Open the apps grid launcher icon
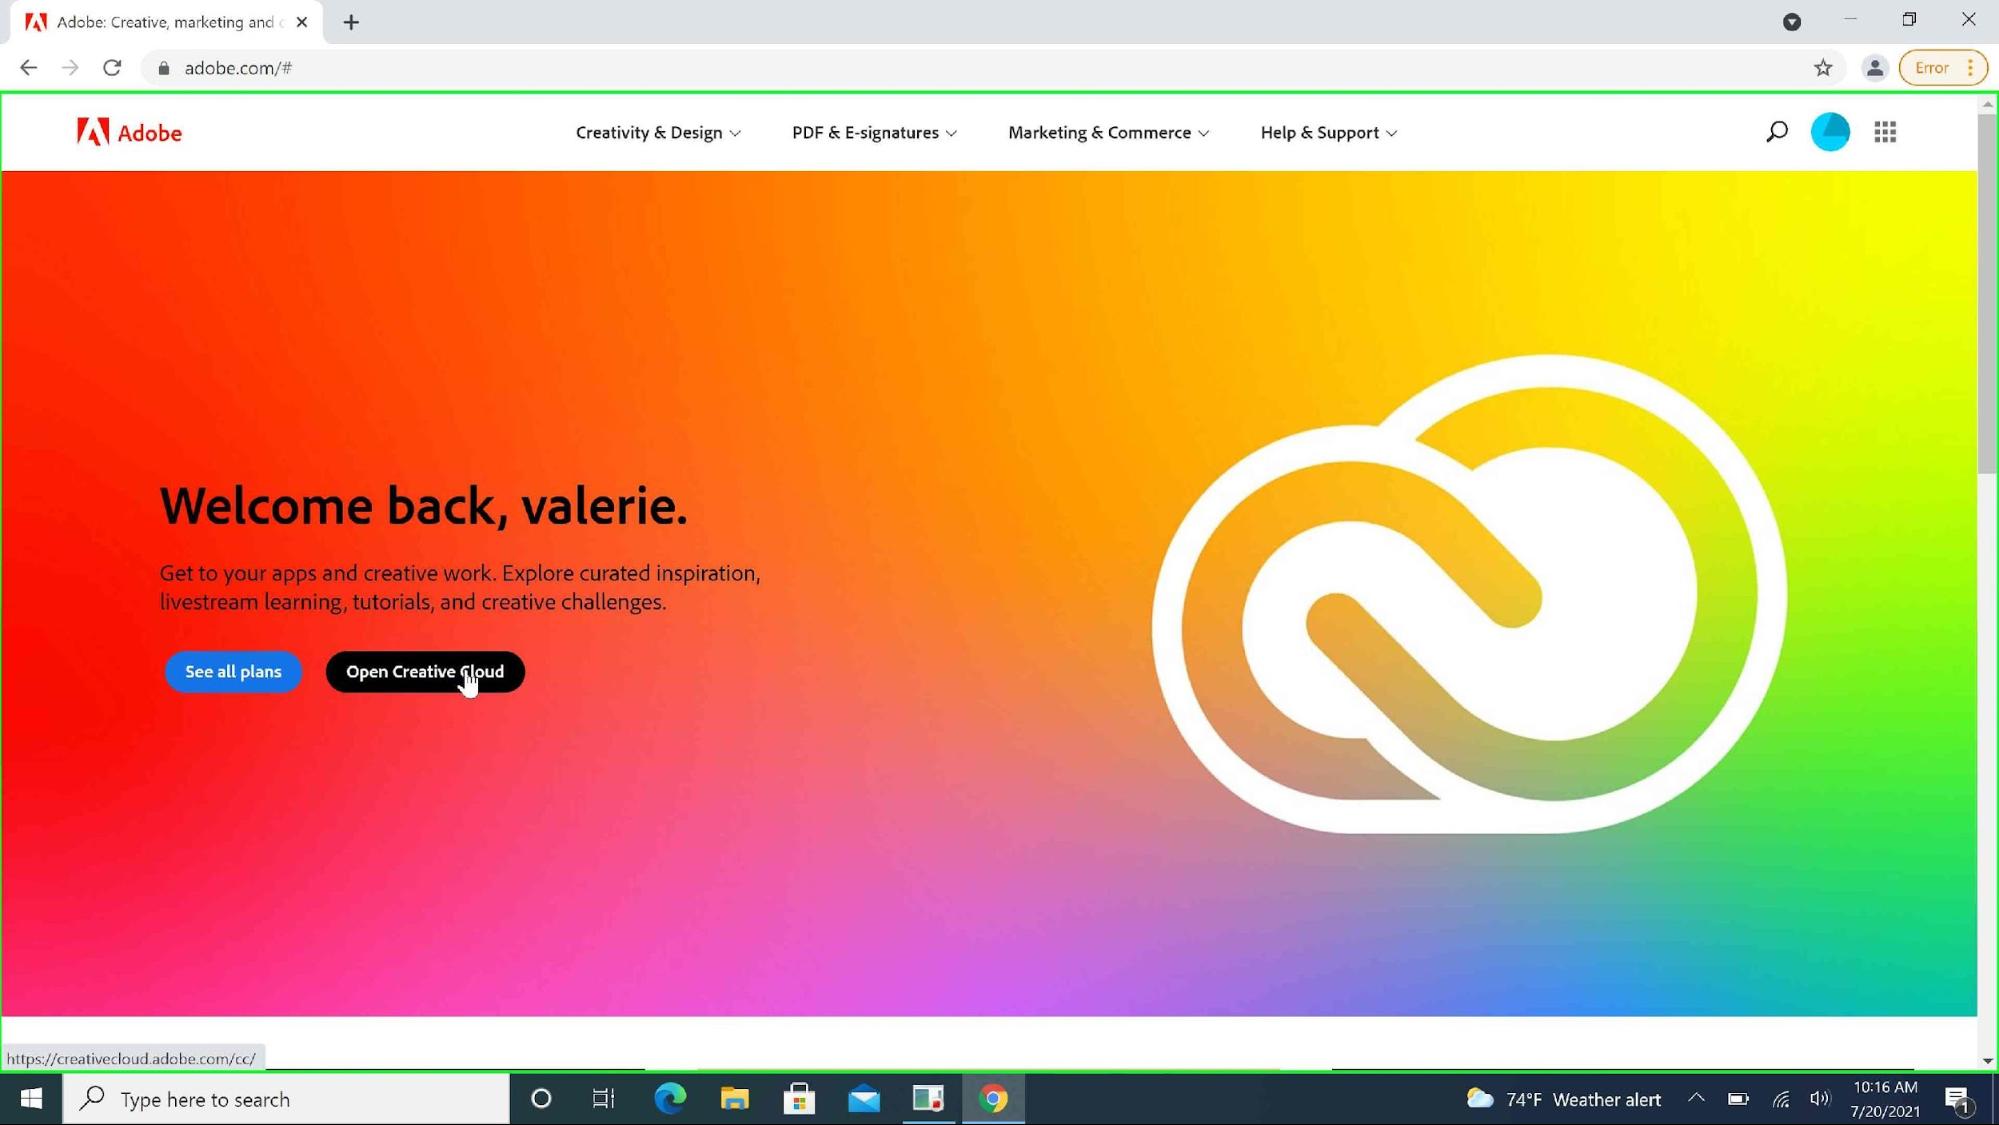1999x1125 pixels. click(1885, 132)
